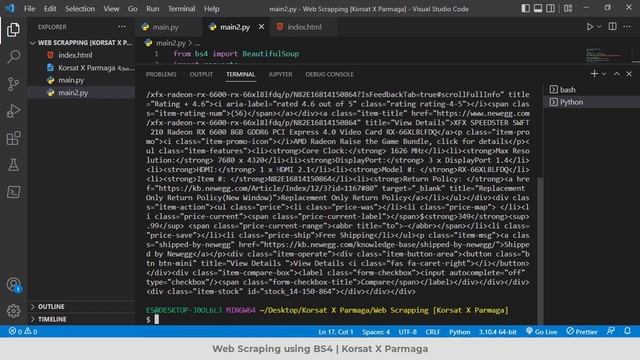Split the editor to the right

point(612,27)
